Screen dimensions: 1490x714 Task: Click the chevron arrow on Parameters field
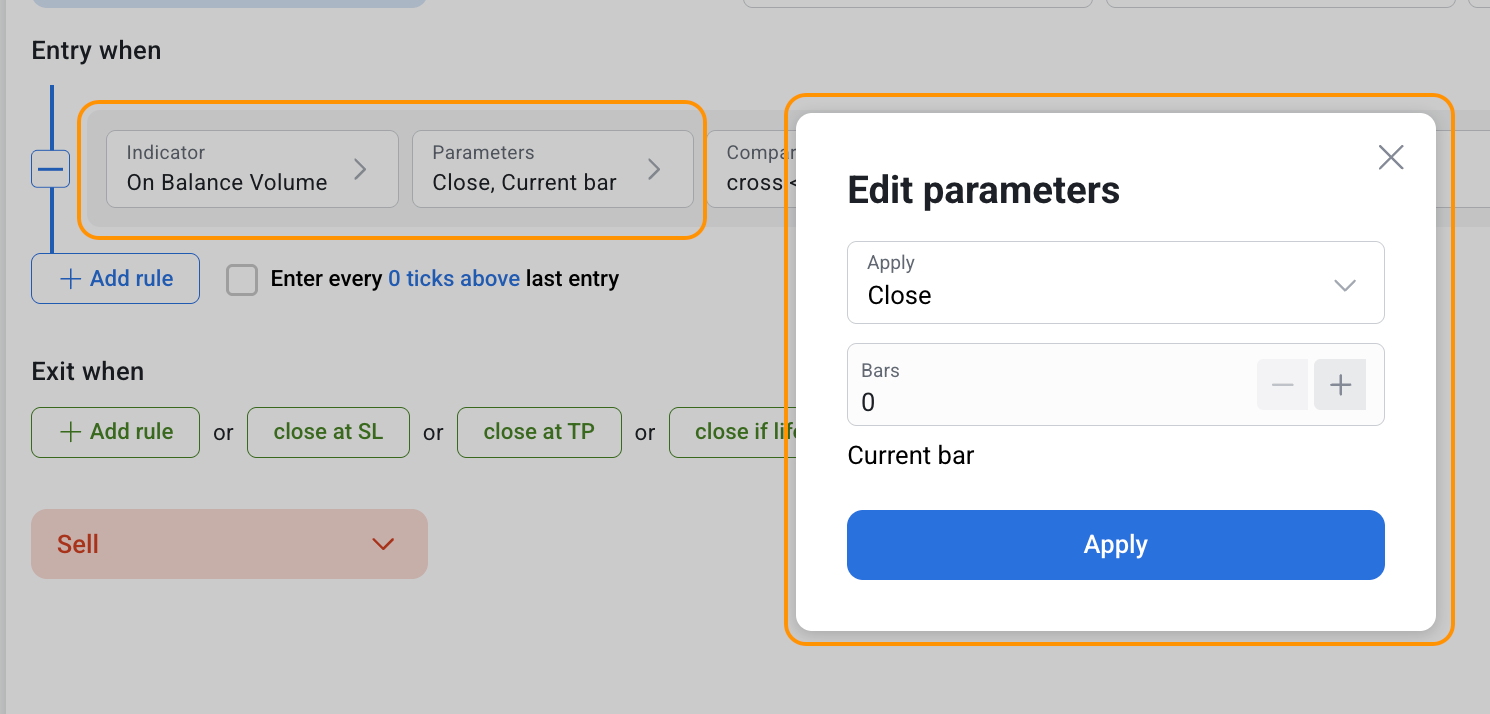[x=654, y=169]
